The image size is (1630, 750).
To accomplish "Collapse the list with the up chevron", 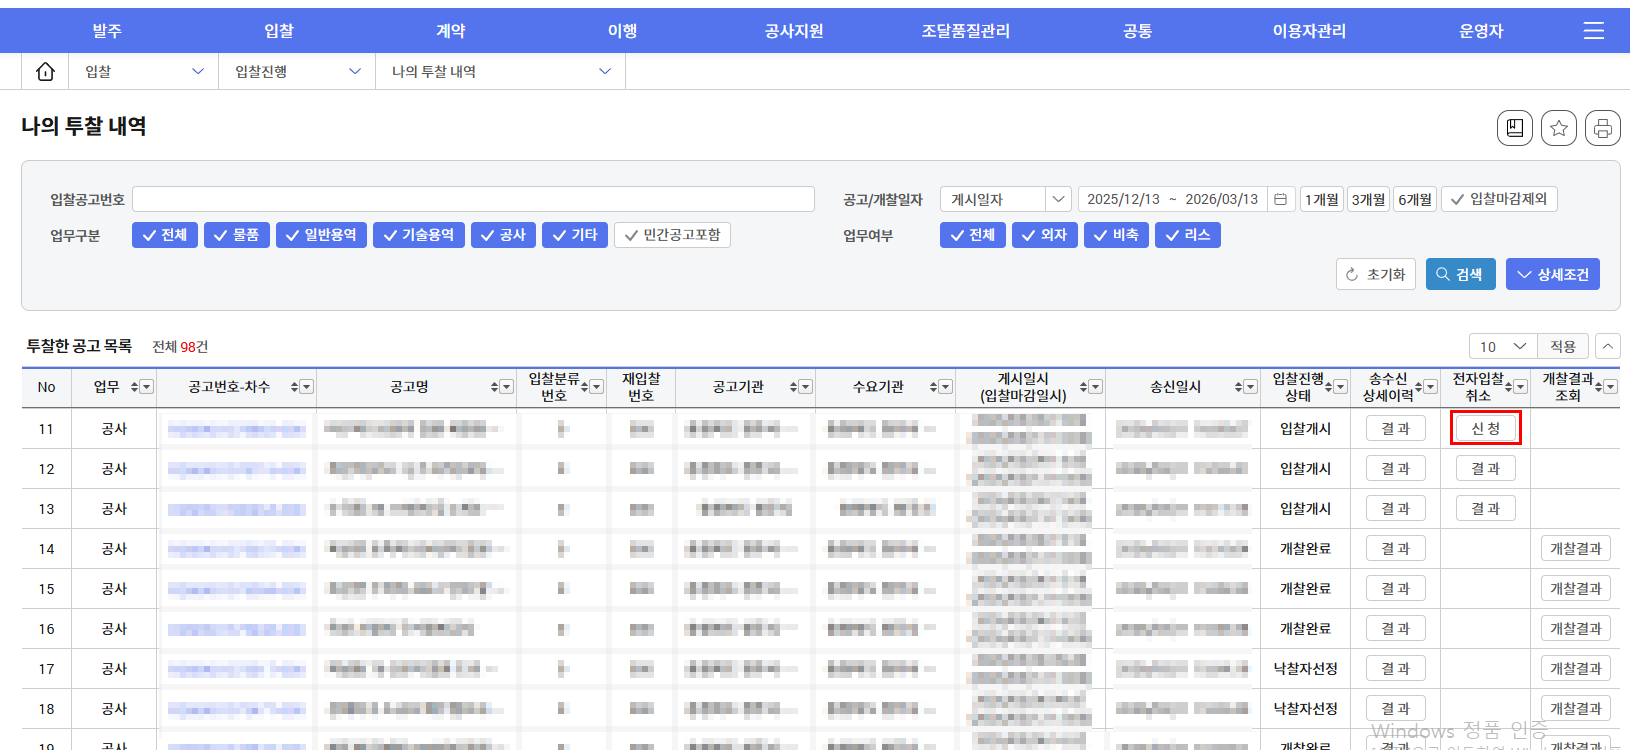I will coord(1608,346).
